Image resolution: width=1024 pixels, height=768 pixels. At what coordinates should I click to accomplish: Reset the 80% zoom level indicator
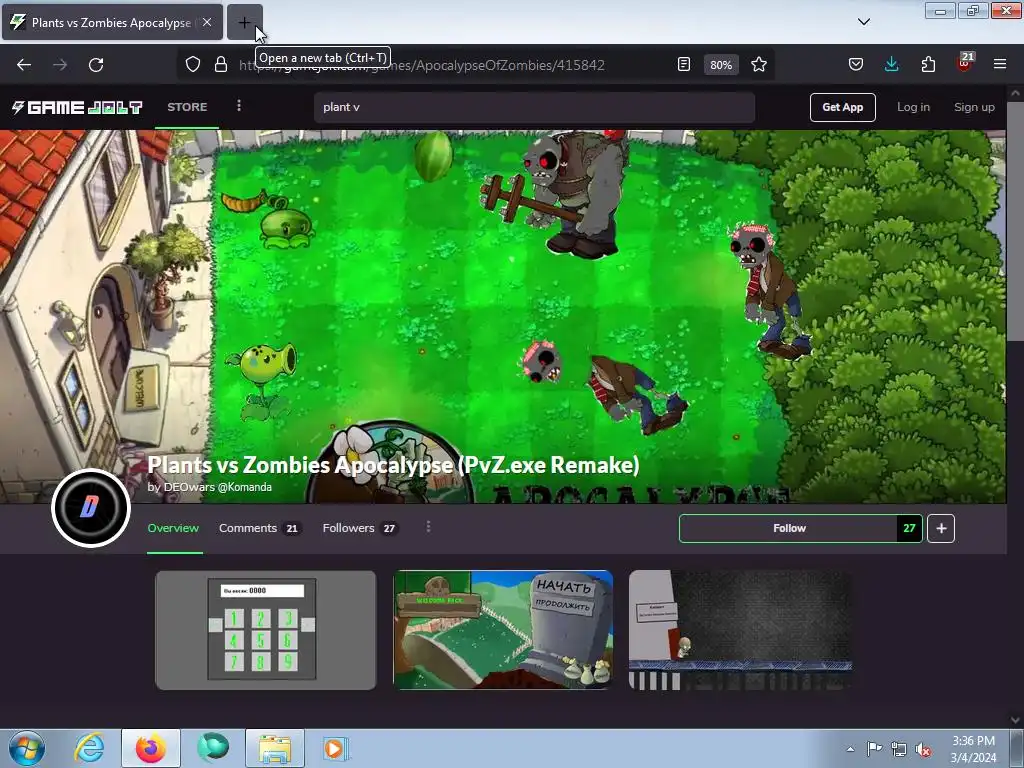tap(721, 65)
